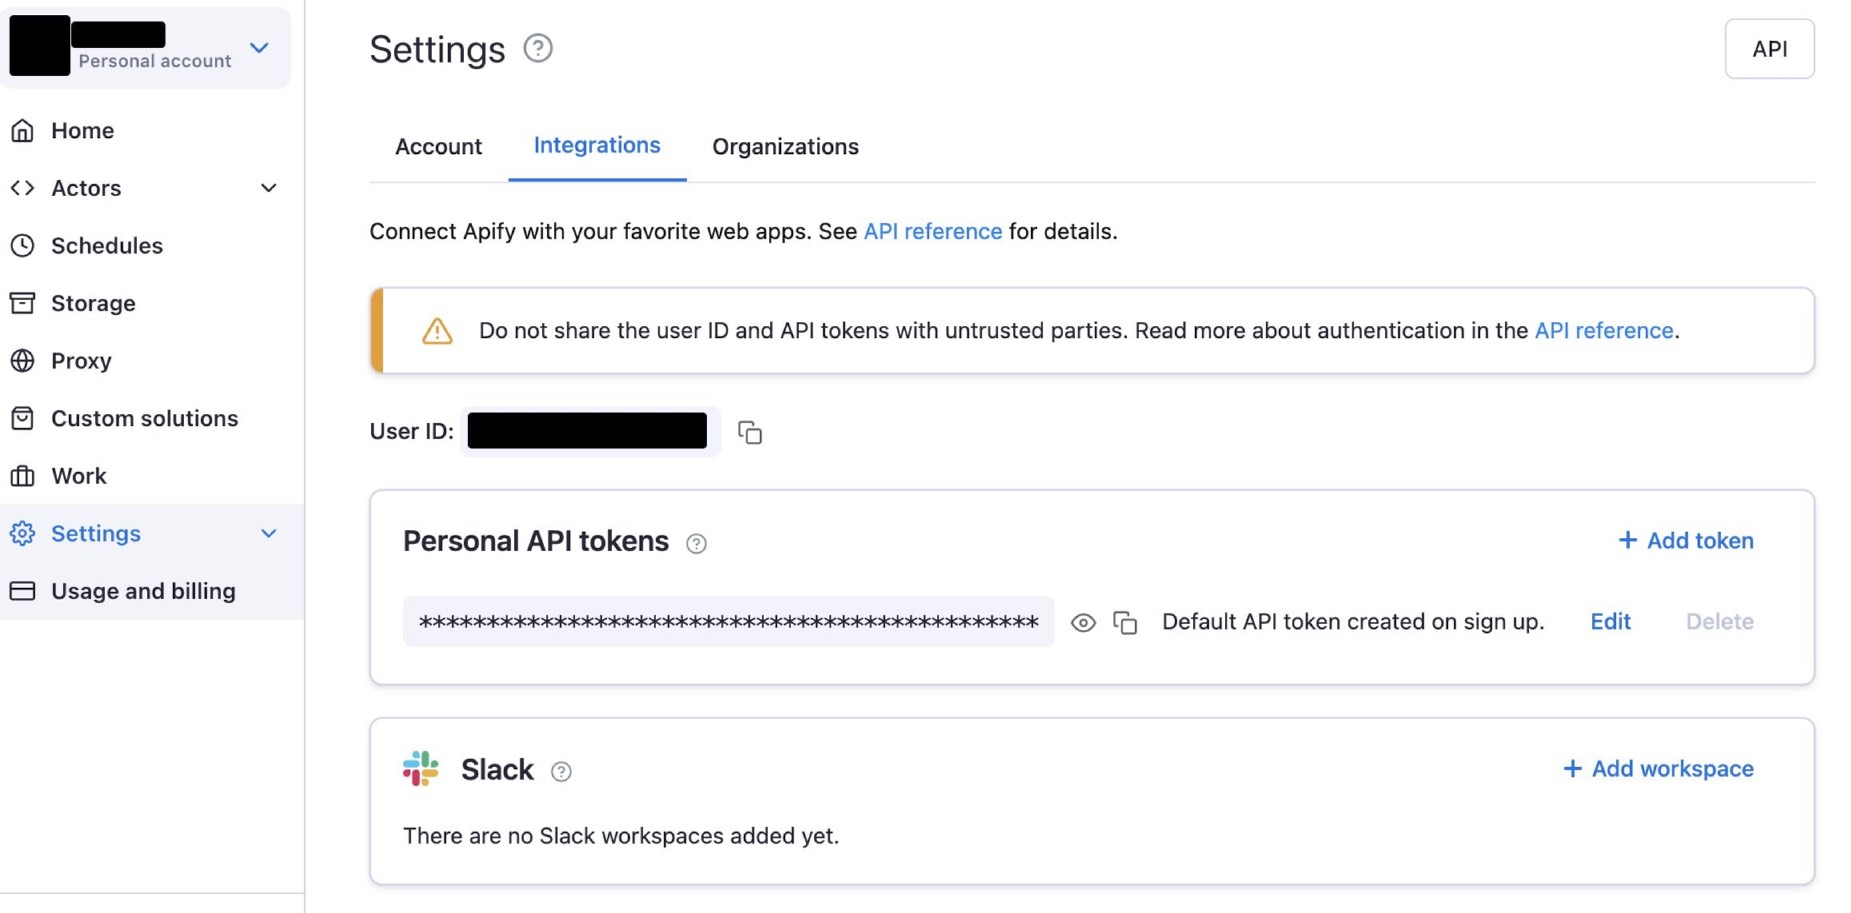Screen dimensions: 1851x913
Task: Open the Organizations tab
Action: click(785, 146)
